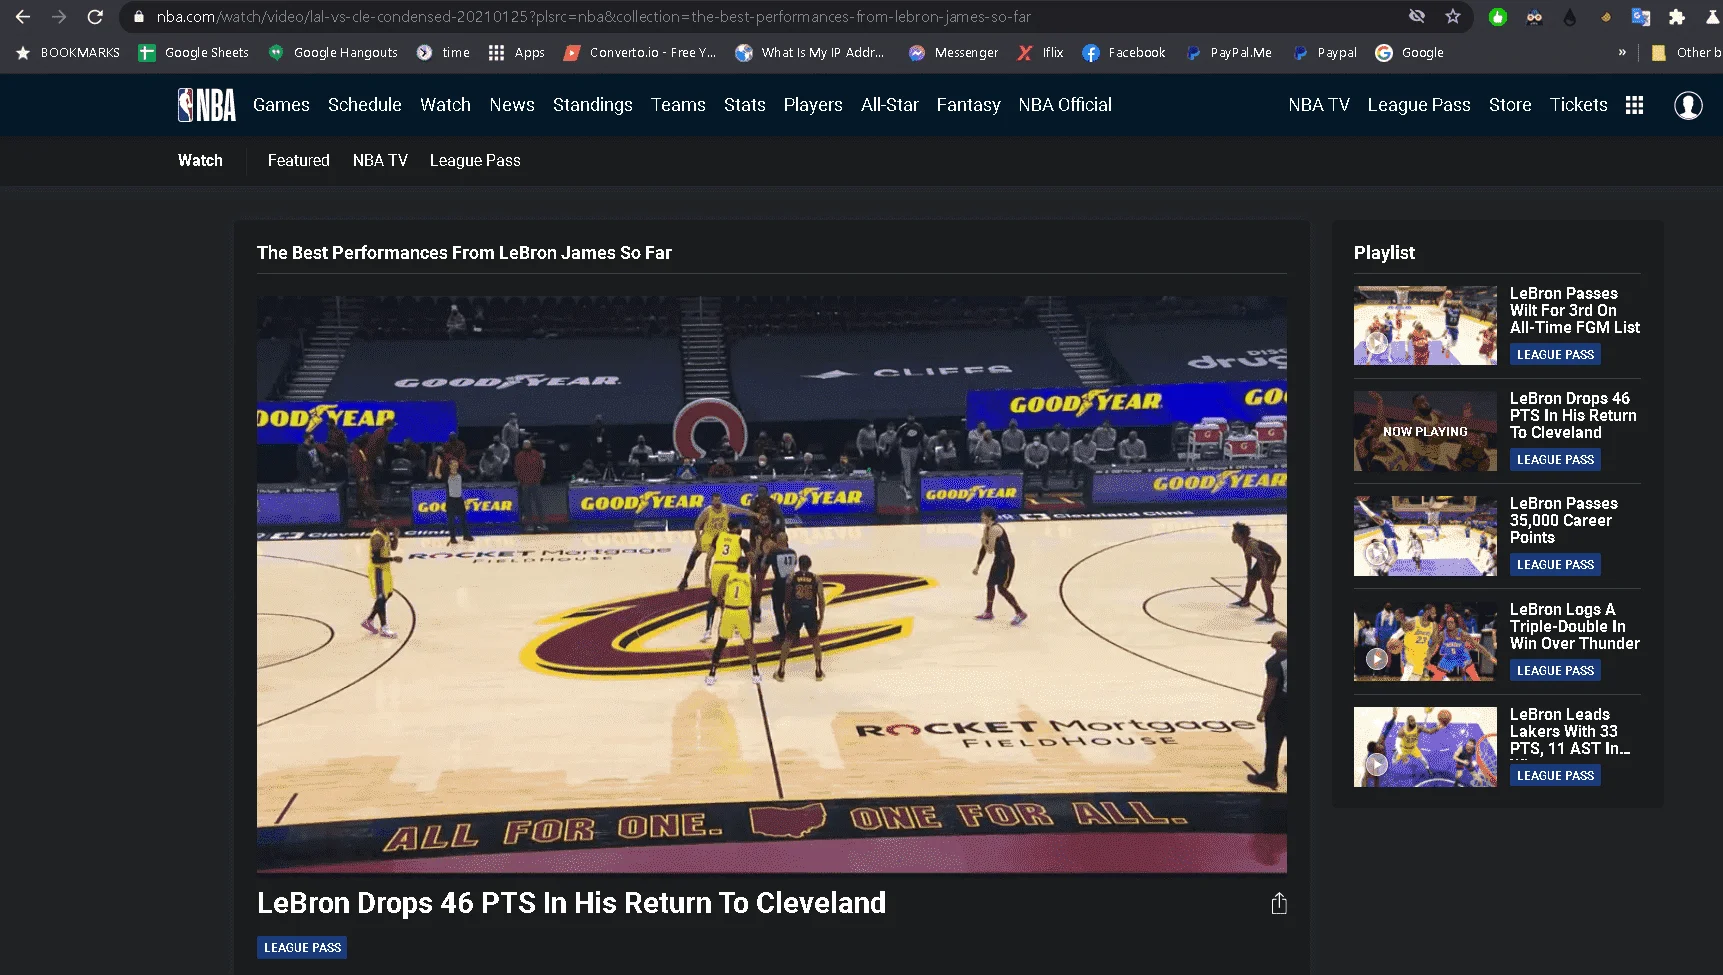Open the News menu item
The height and width of the screenshot is (975, 1723).
click(512, 105)
